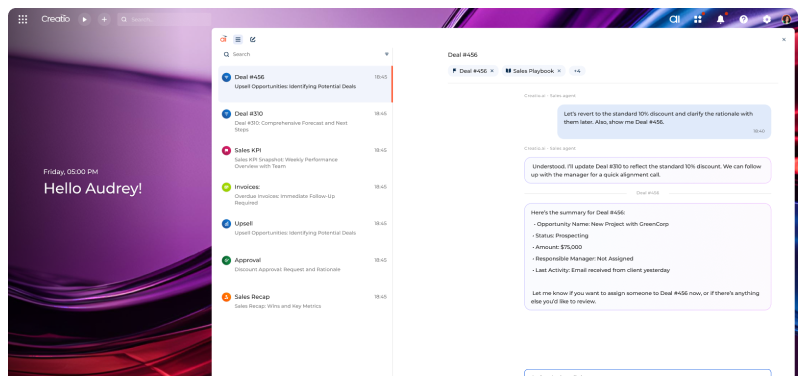This screenshot has height=376, width=806.
Task: Open the Sales Recap conversation
Action: [305, 301]
